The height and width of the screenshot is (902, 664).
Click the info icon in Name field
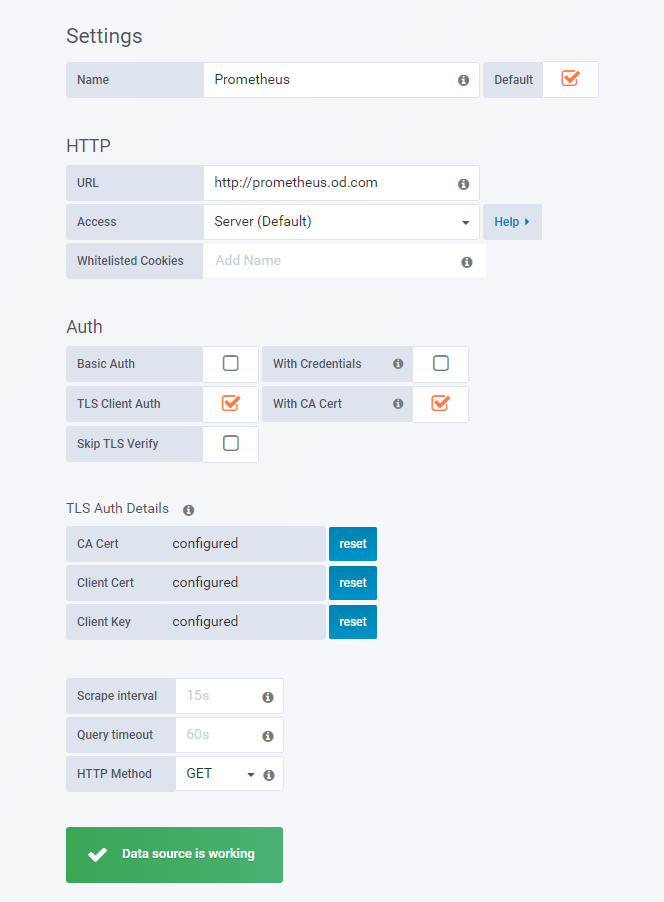[463, 81]
